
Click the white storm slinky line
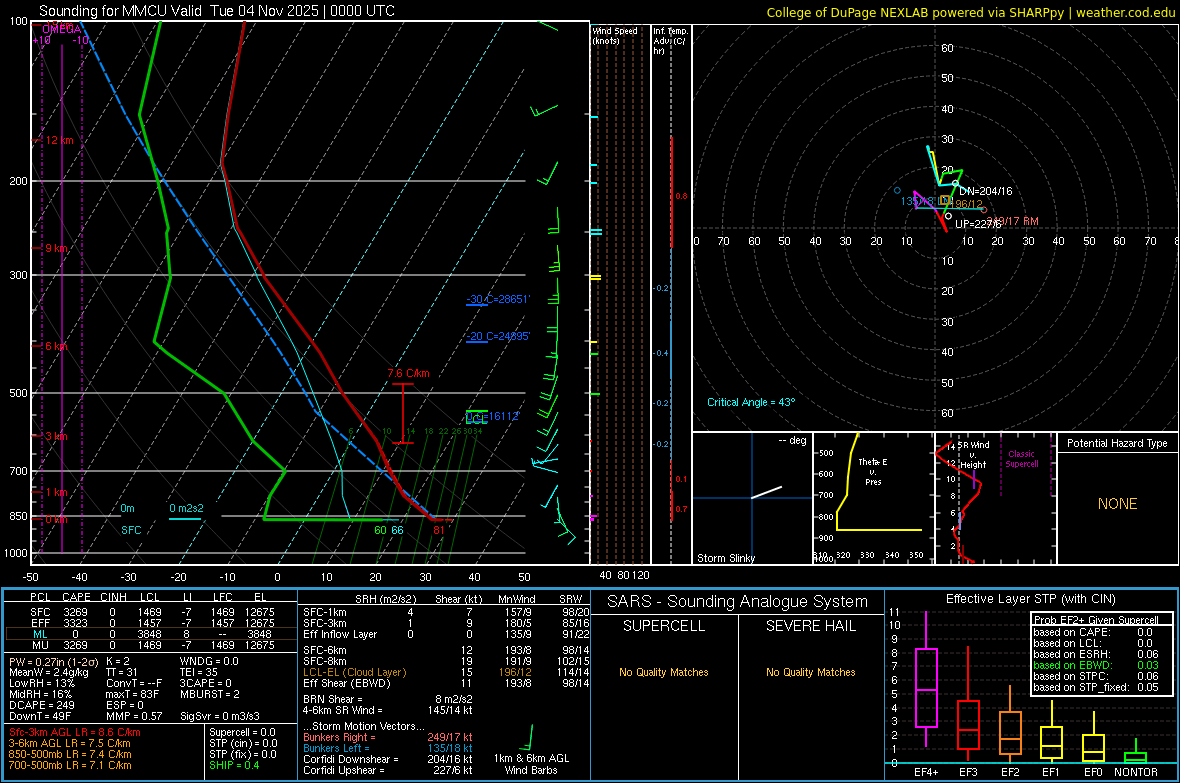tap(767, 492)
